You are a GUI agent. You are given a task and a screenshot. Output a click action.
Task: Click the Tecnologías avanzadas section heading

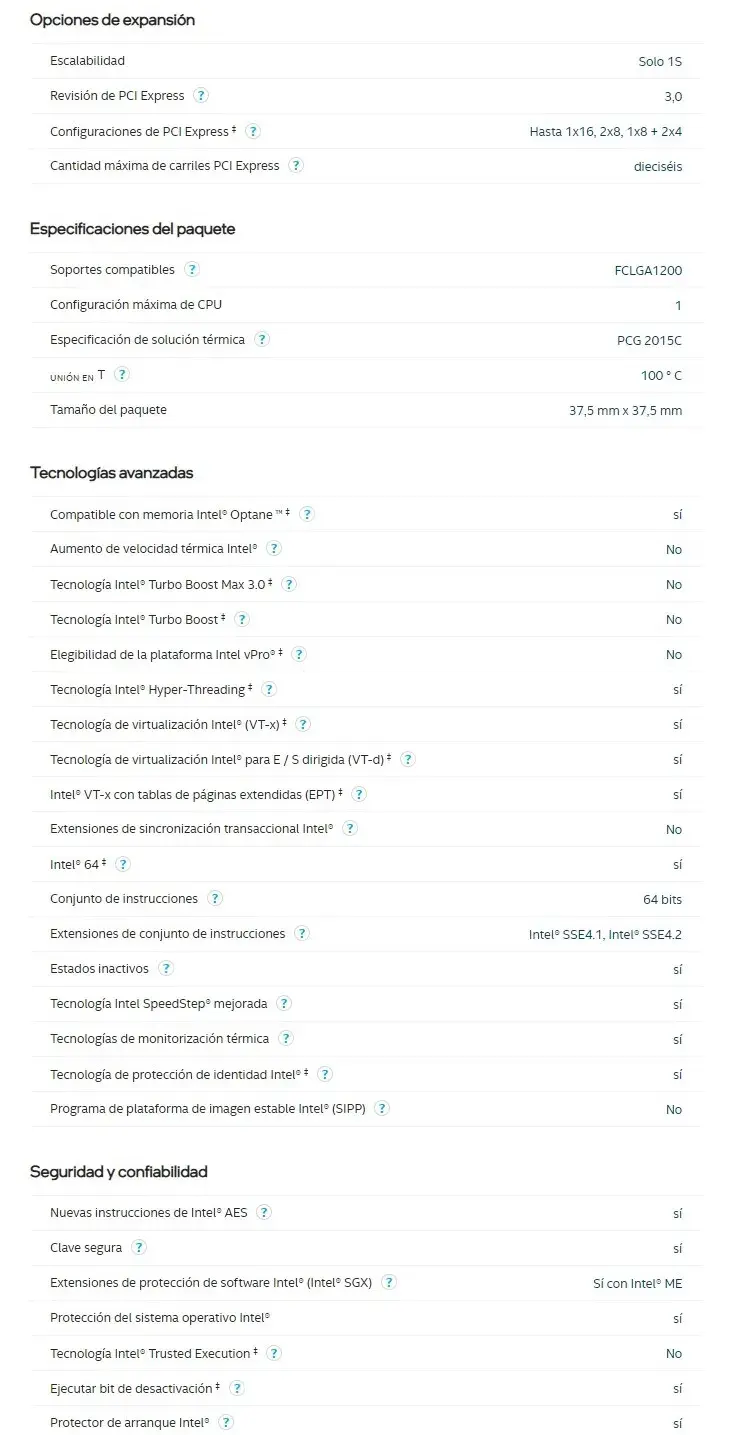tap(111, 472)
